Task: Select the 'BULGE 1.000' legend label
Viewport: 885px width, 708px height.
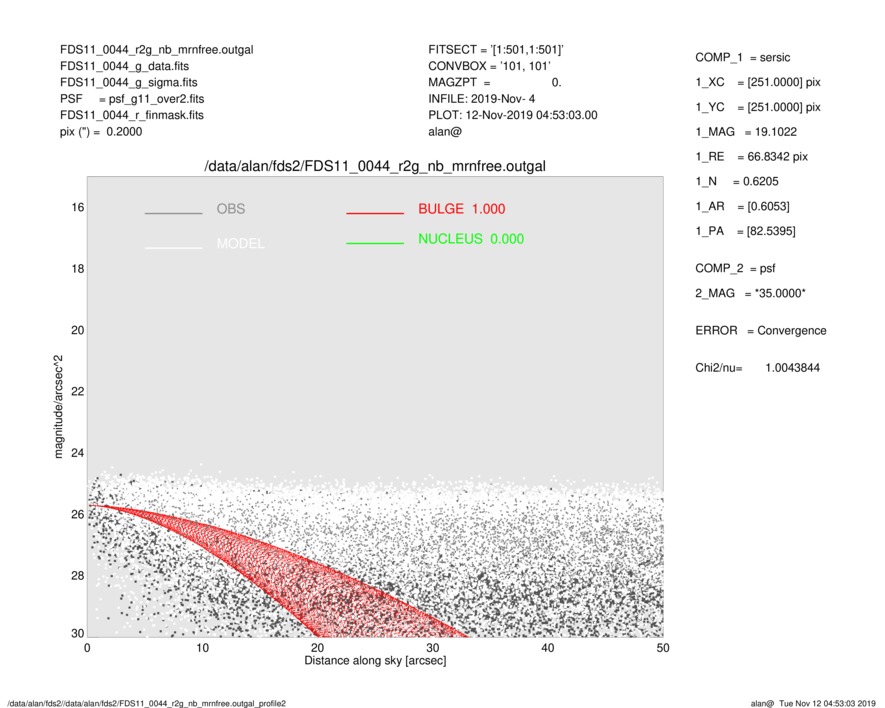Action: pos(462,209)
